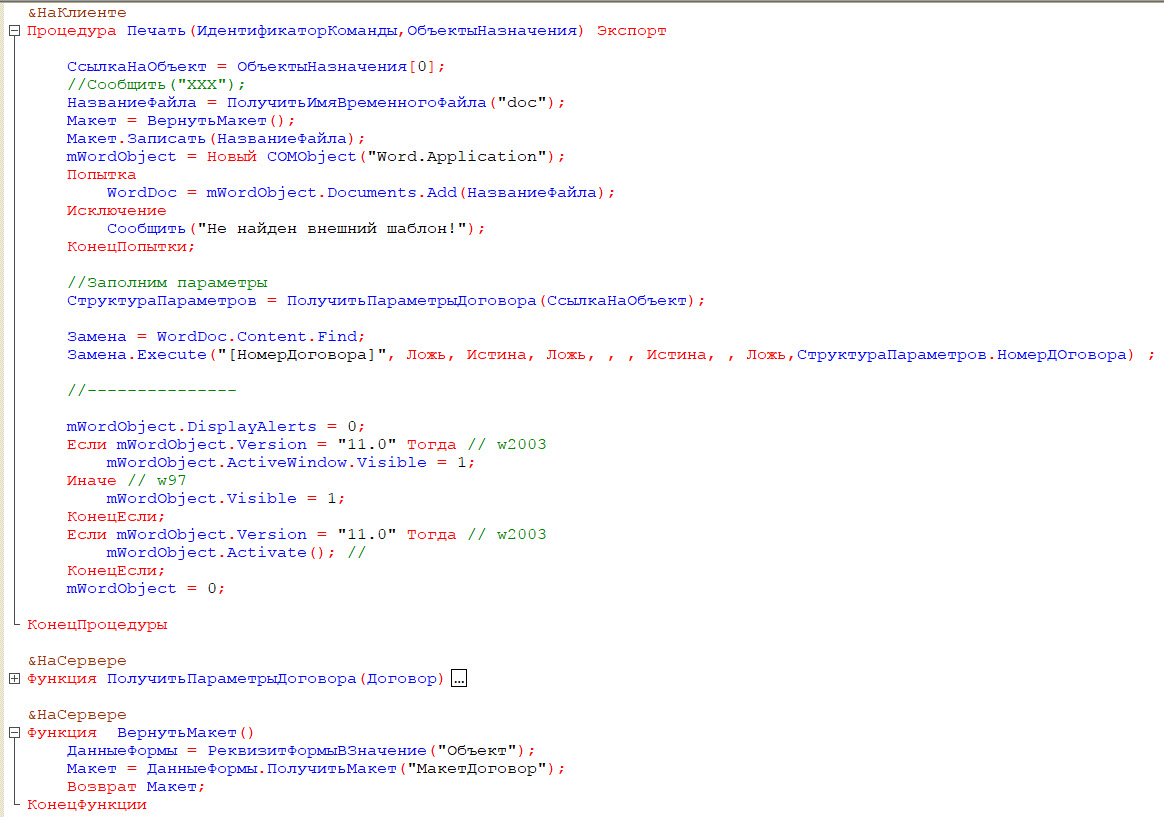Screen dimensions: 1164x817
Task: Click the ellipsis box after ПолучитьПараметрыДоговора(Договор)
Action: click(x=459, y=679)
